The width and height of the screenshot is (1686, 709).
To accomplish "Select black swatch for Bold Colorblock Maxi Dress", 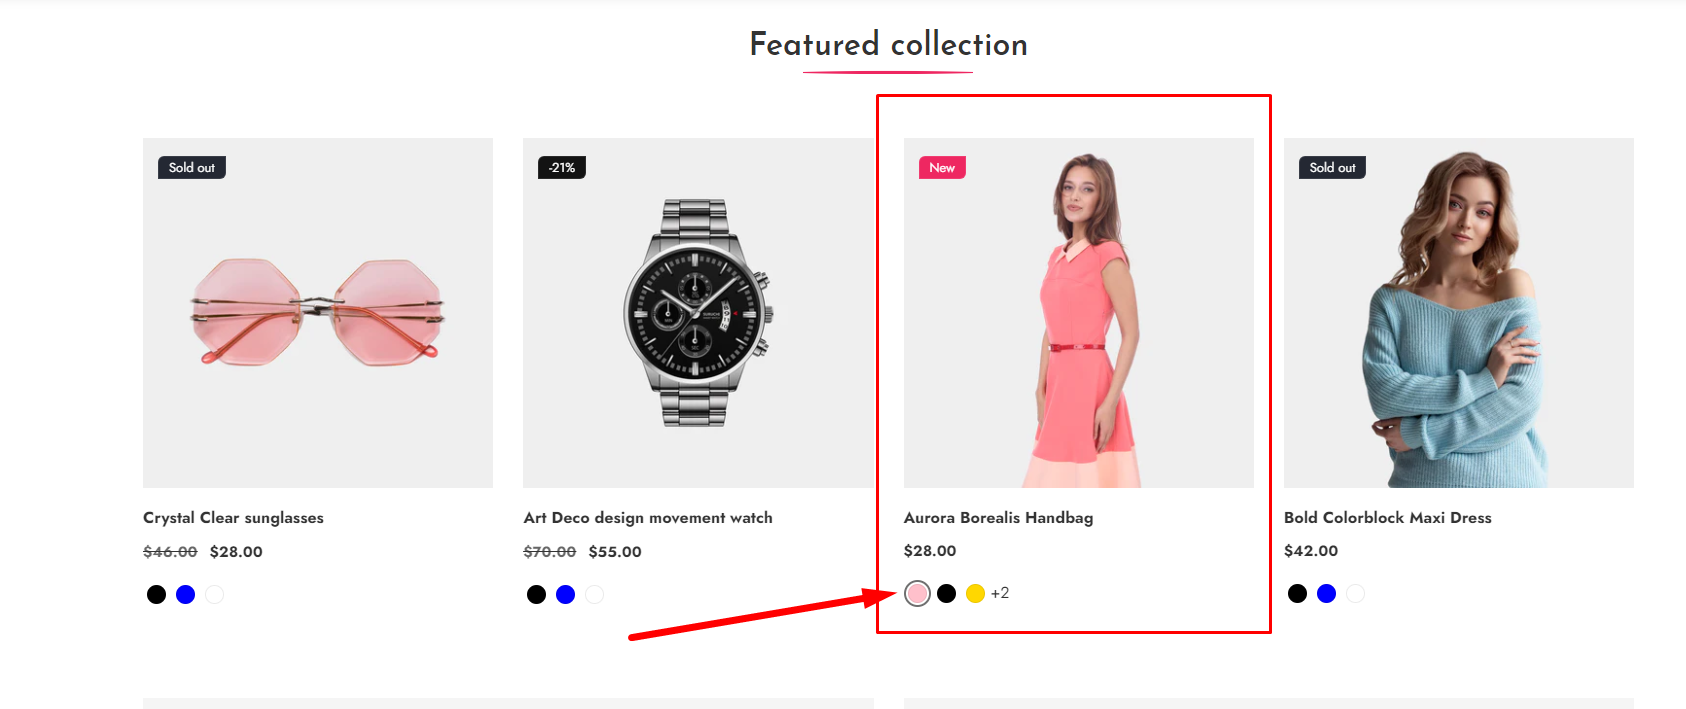I will click(1297, 594).
